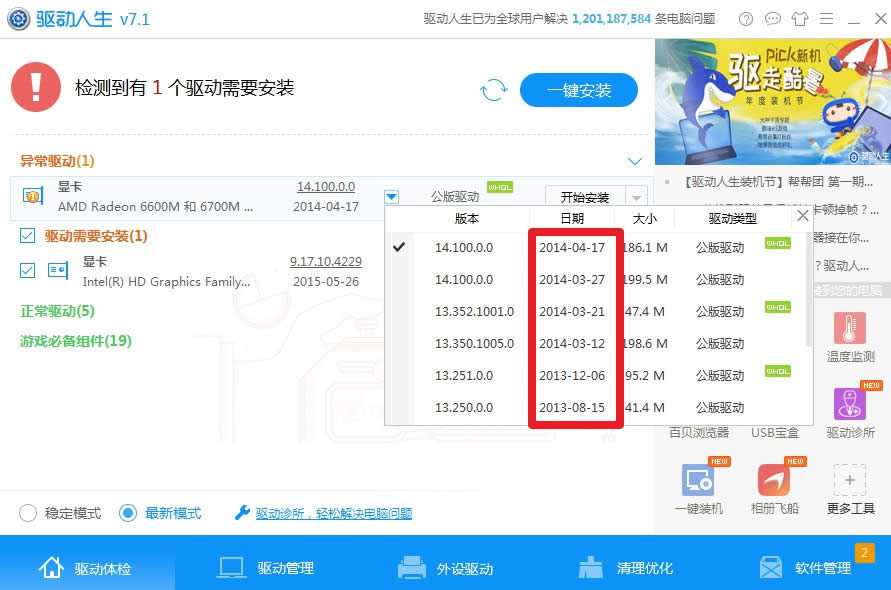The image size is (891, 590).
Task: Click the 日期 column header
Action: (x=572, y=218)
